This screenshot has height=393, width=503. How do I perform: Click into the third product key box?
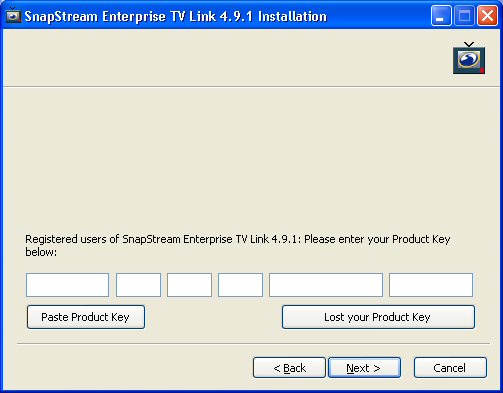point(189,285)
